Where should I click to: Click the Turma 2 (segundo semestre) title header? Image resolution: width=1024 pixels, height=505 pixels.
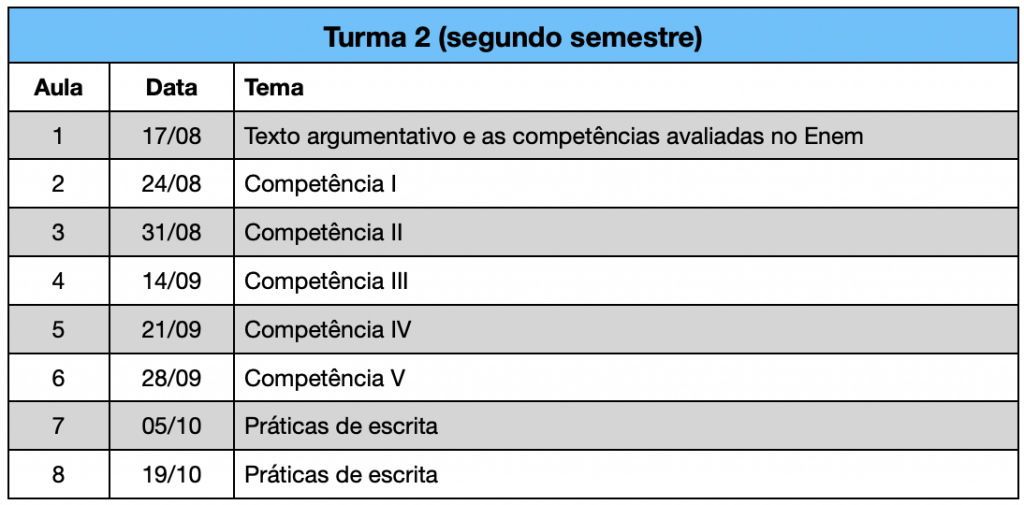pyautogui.click(x=512, y=36)
